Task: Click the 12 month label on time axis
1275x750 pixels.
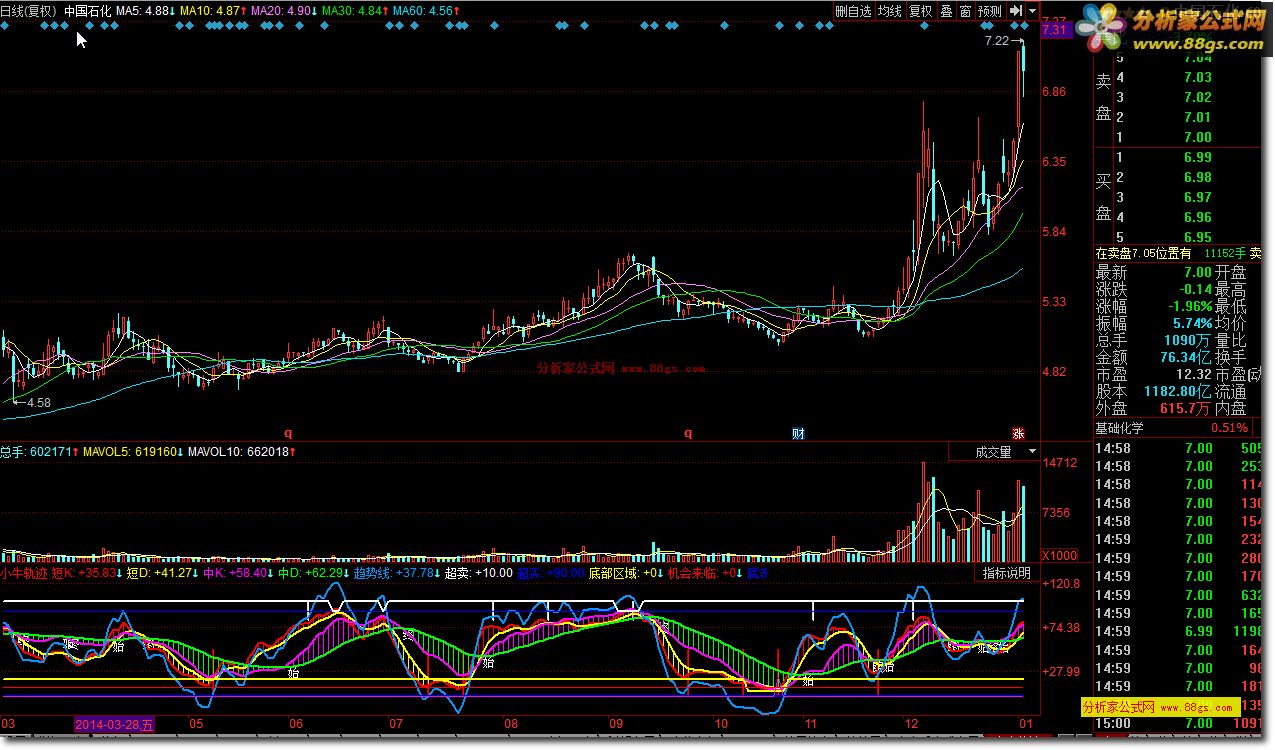Action: click(x=911, y=723)
